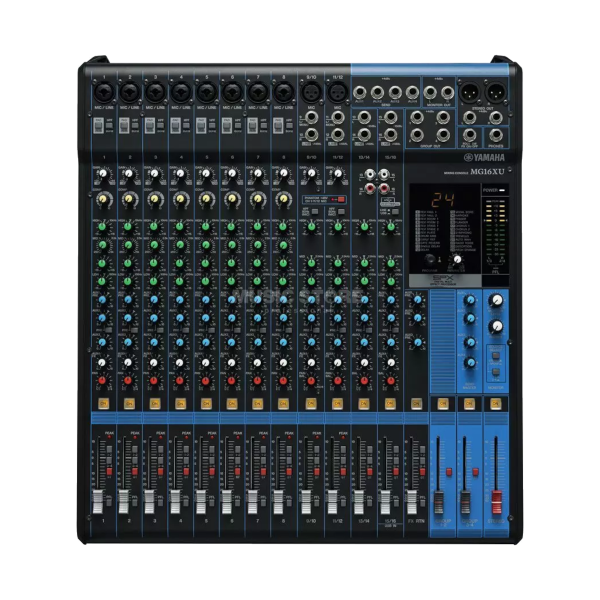600x600 pixels.
Task: Click channel 6 AUX1 blue knob
Action: [x=232, y=300]
